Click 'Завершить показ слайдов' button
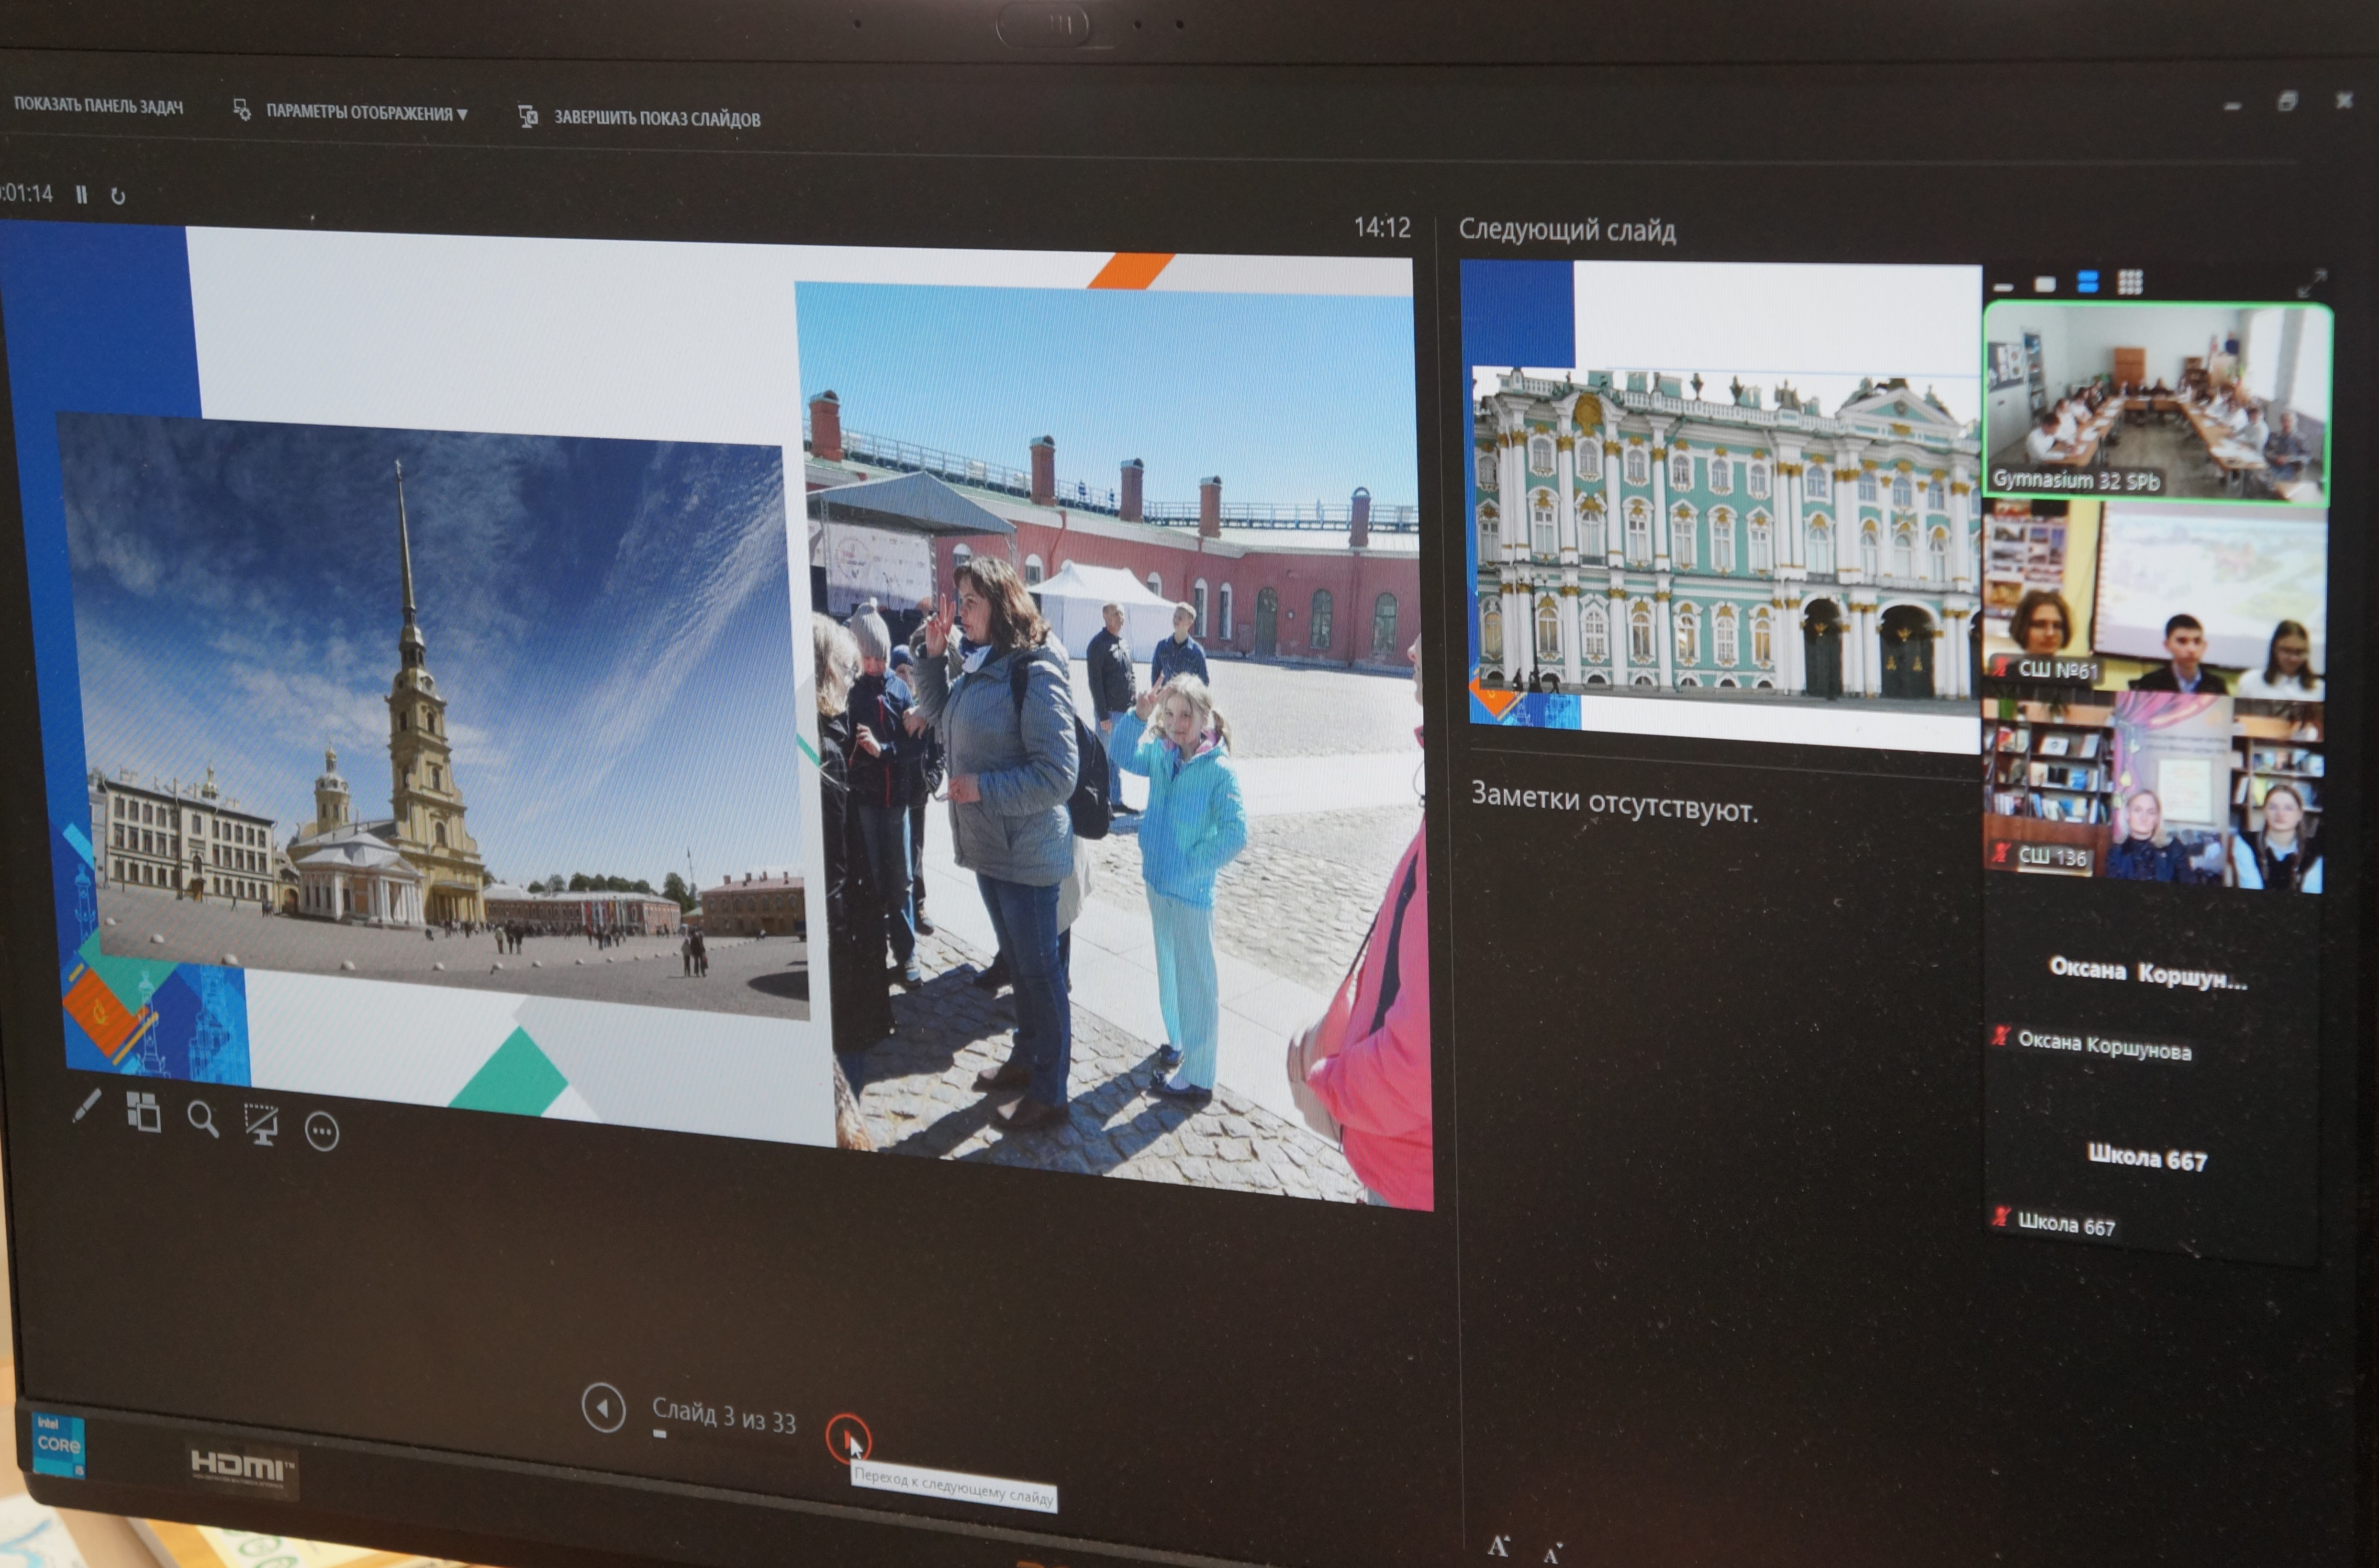Image resolution: width=2379 pixels, height=1568 pixels. click(x=657, y=119)
